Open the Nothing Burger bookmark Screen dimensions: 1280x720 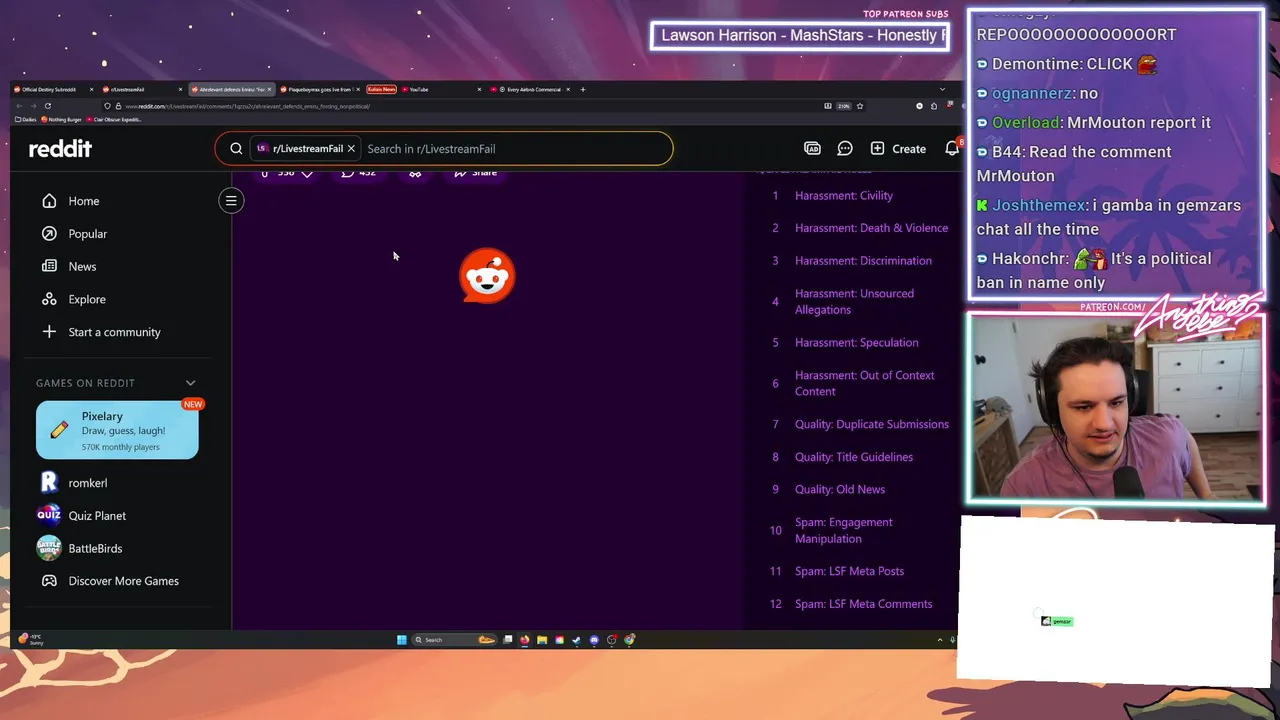coord(61,119)
